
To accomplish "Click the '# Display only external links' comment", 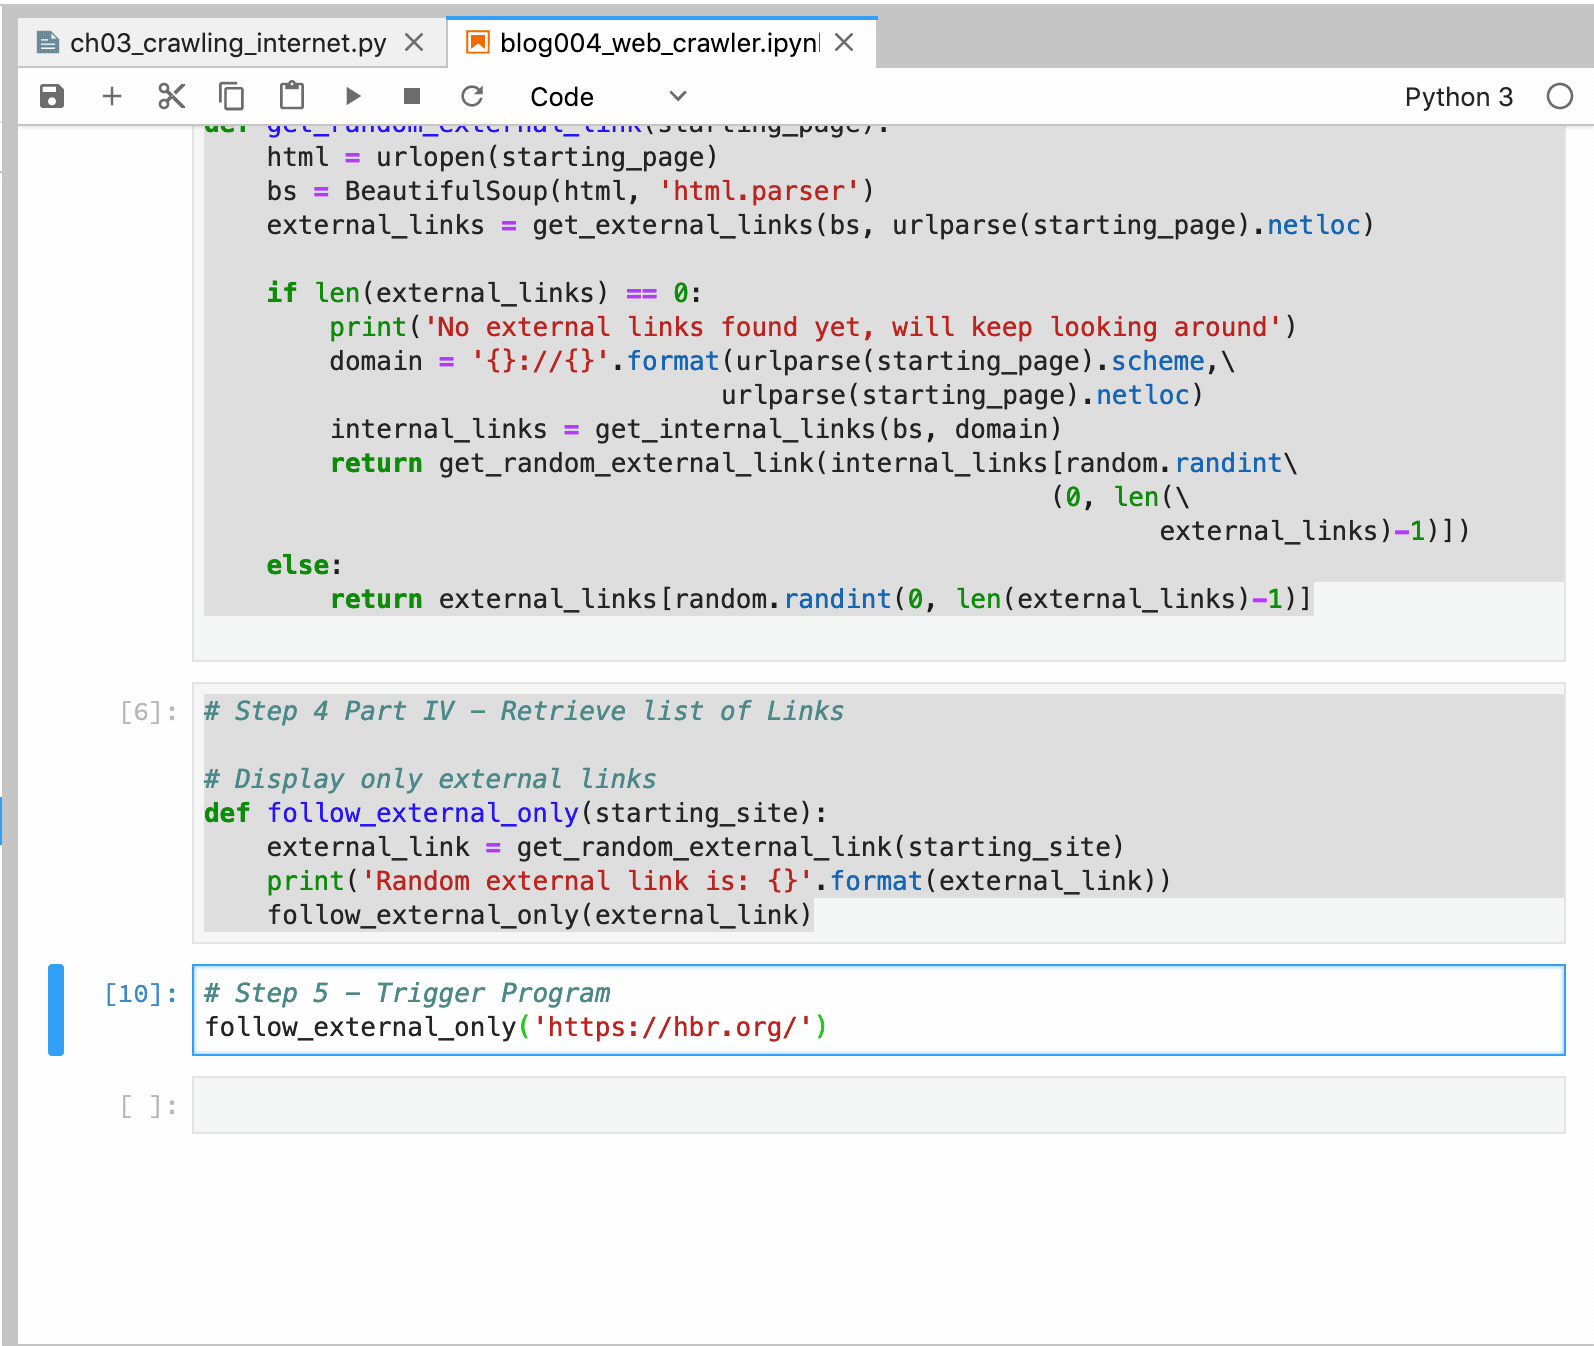I will coord(430,779).
